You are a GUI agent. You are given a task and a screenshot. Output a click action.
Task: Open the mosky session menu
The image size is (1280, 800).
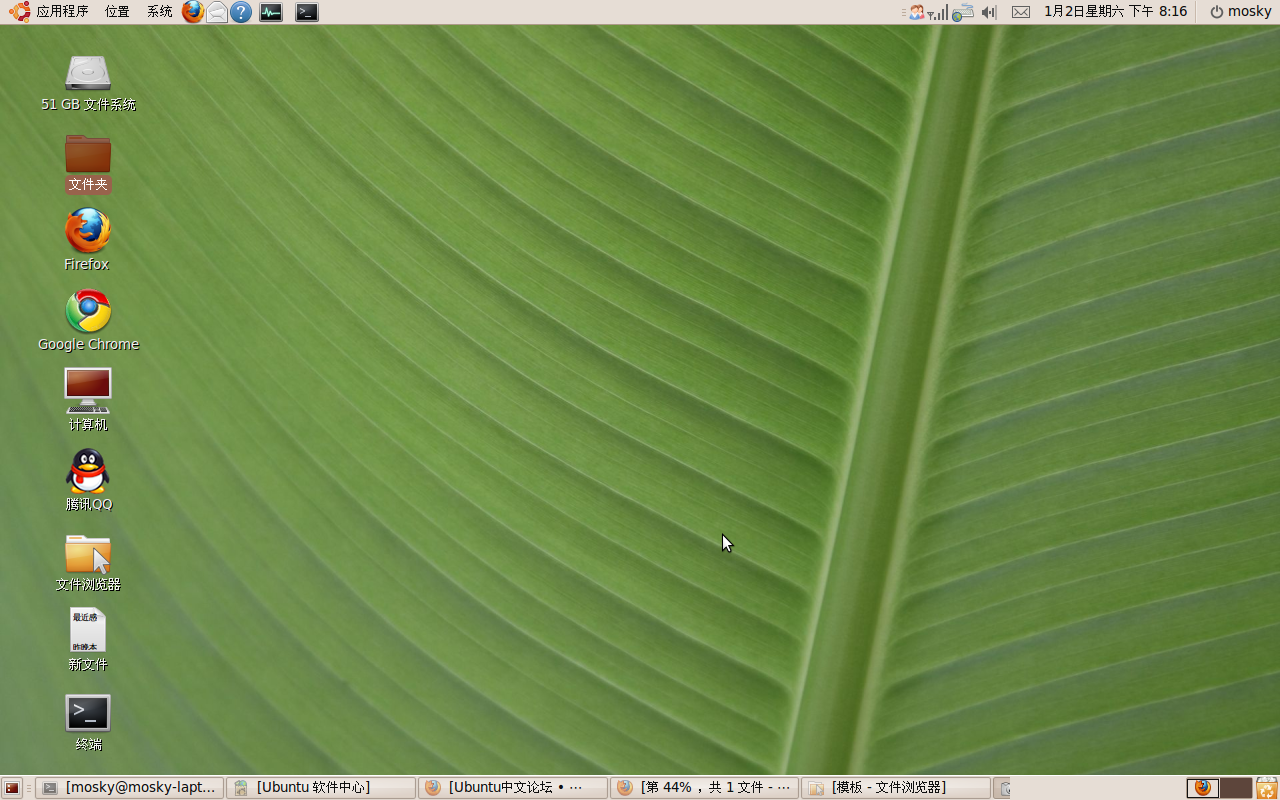coord(1240,12)
